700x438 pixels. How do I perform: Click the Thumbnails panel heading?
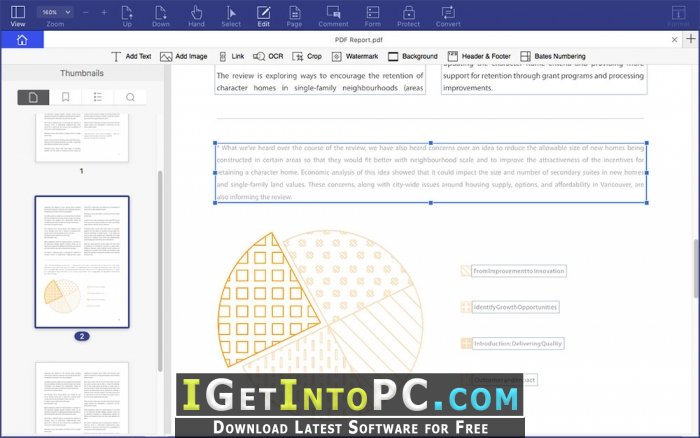[x=82, y=73]
